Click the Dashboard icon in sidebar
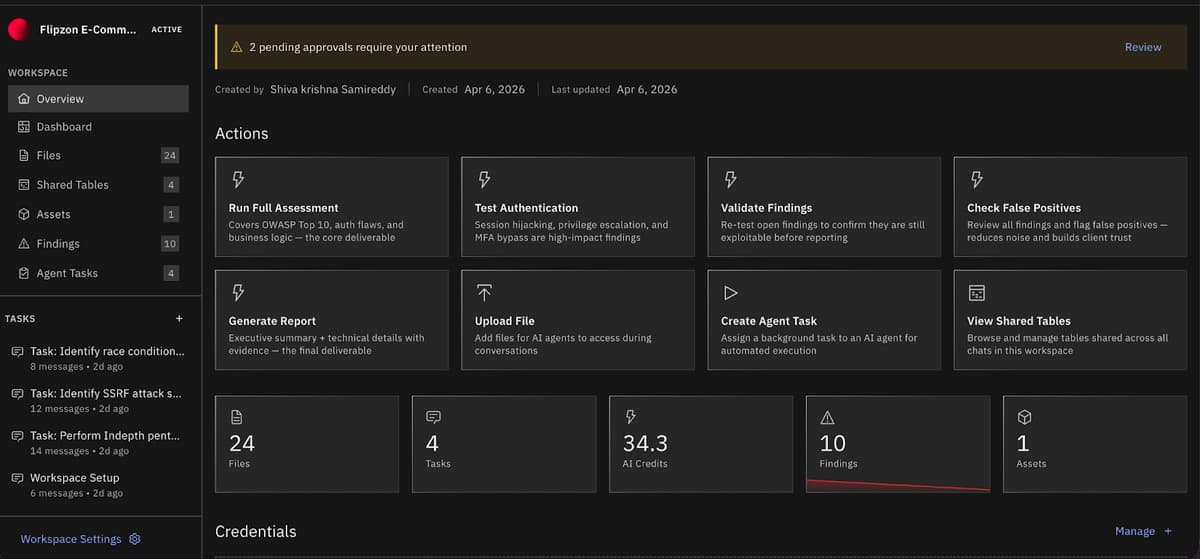Screen dimensions: 1200x559 pyautogui.click(x=24, y=127)
